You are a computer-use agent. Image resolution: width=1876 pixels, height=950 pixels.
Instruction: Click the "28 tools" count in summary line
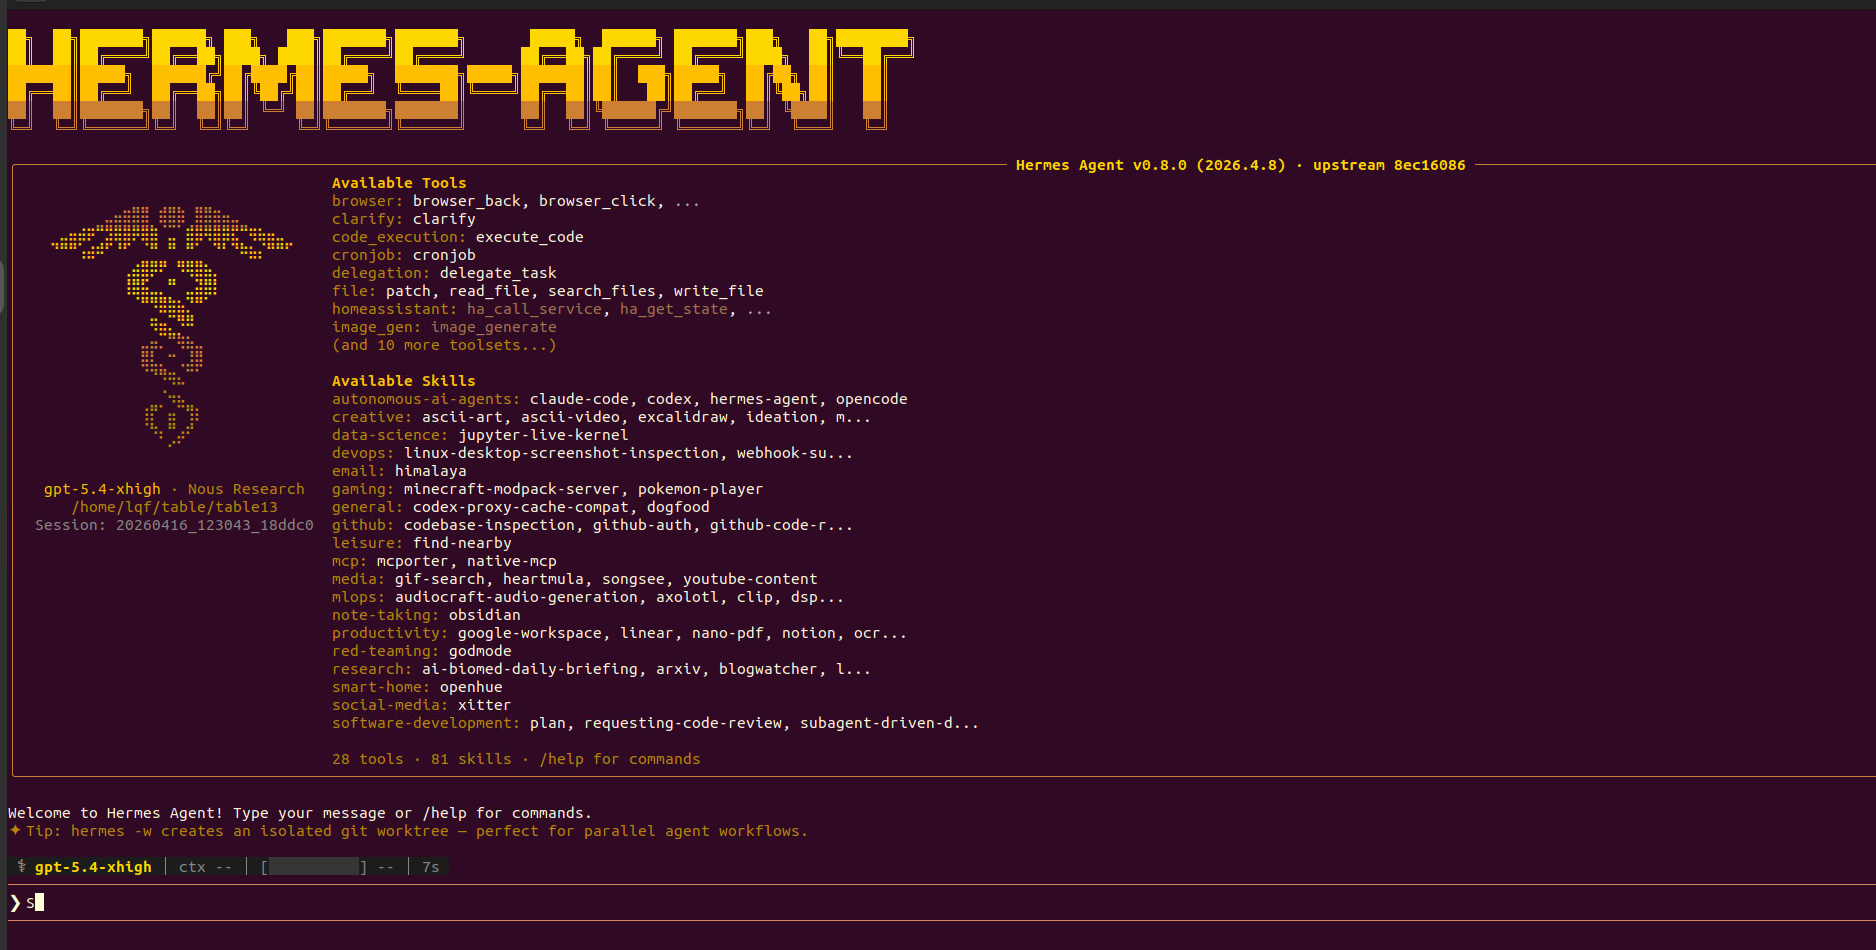[368, 759]
